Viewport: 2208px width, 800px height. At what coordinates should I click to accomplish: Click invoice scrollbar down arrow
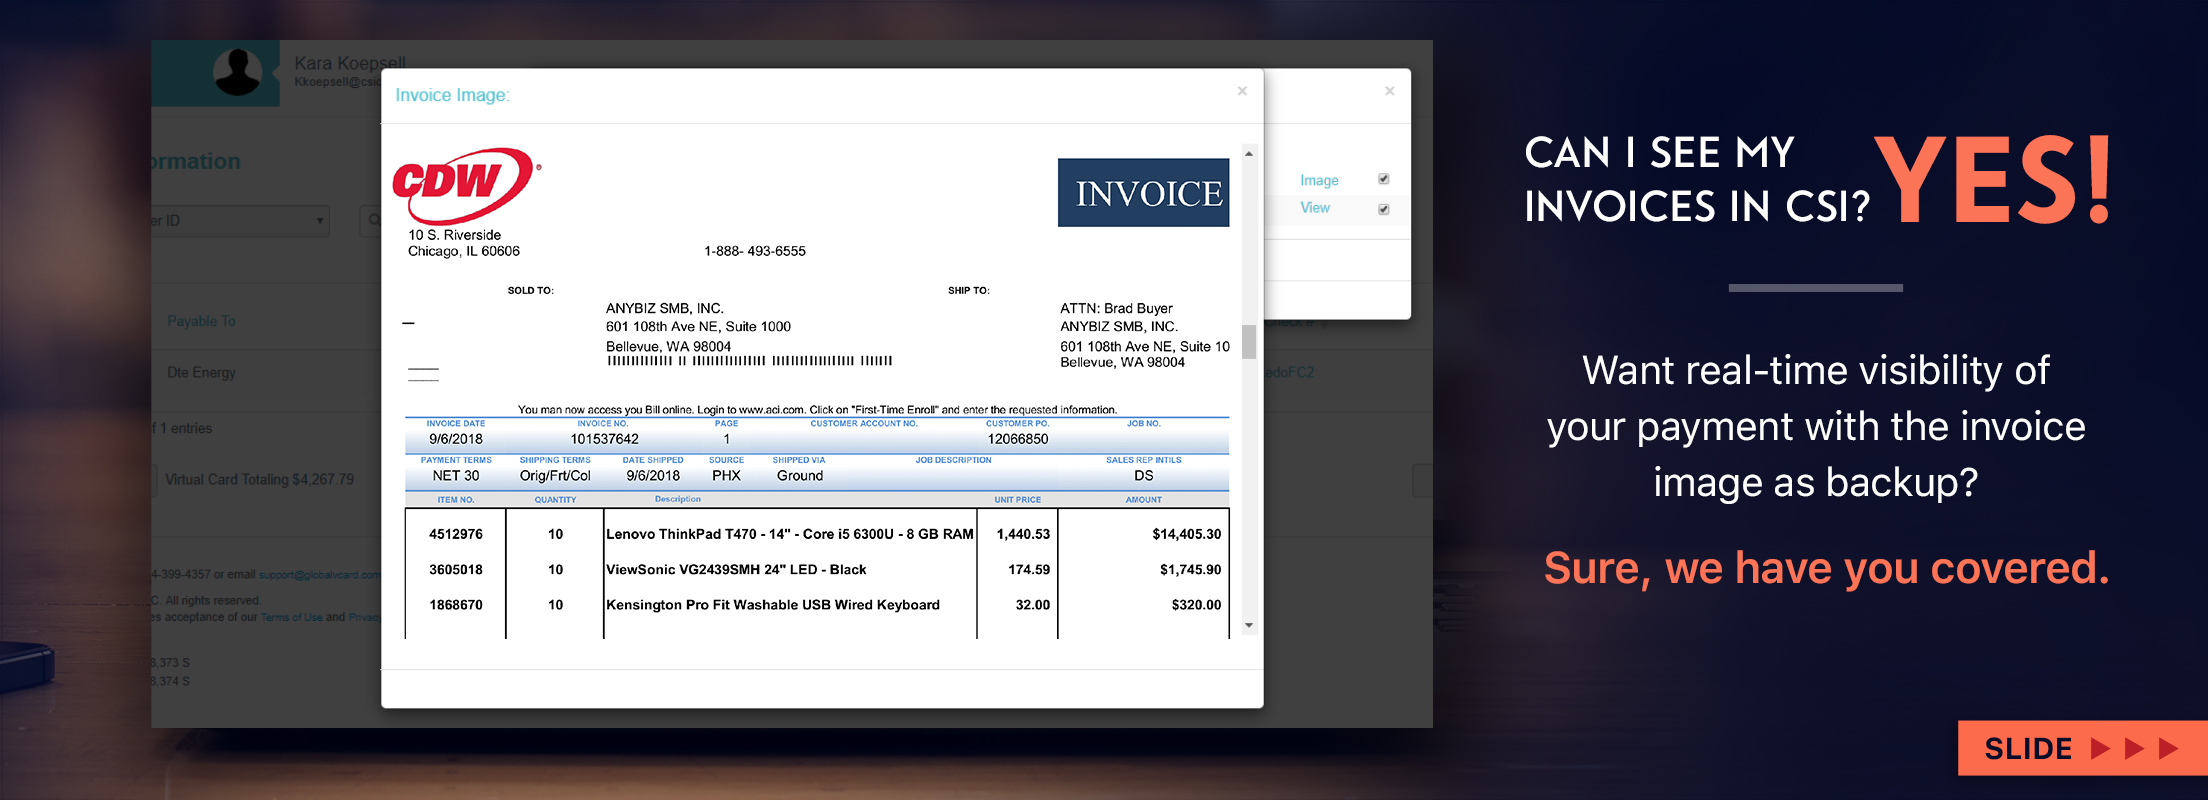(x=1249, y=625)
